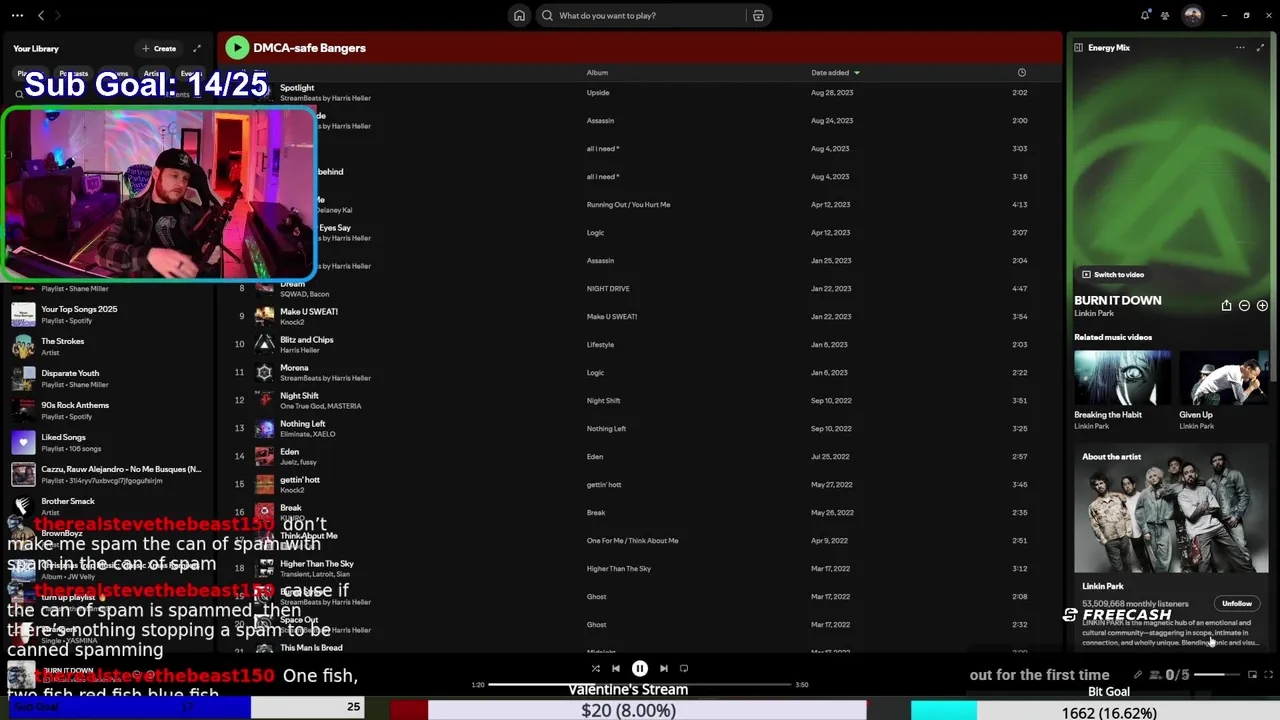Open the mini player
This screenshot has height=720, width=1280.
[1252, 674]
